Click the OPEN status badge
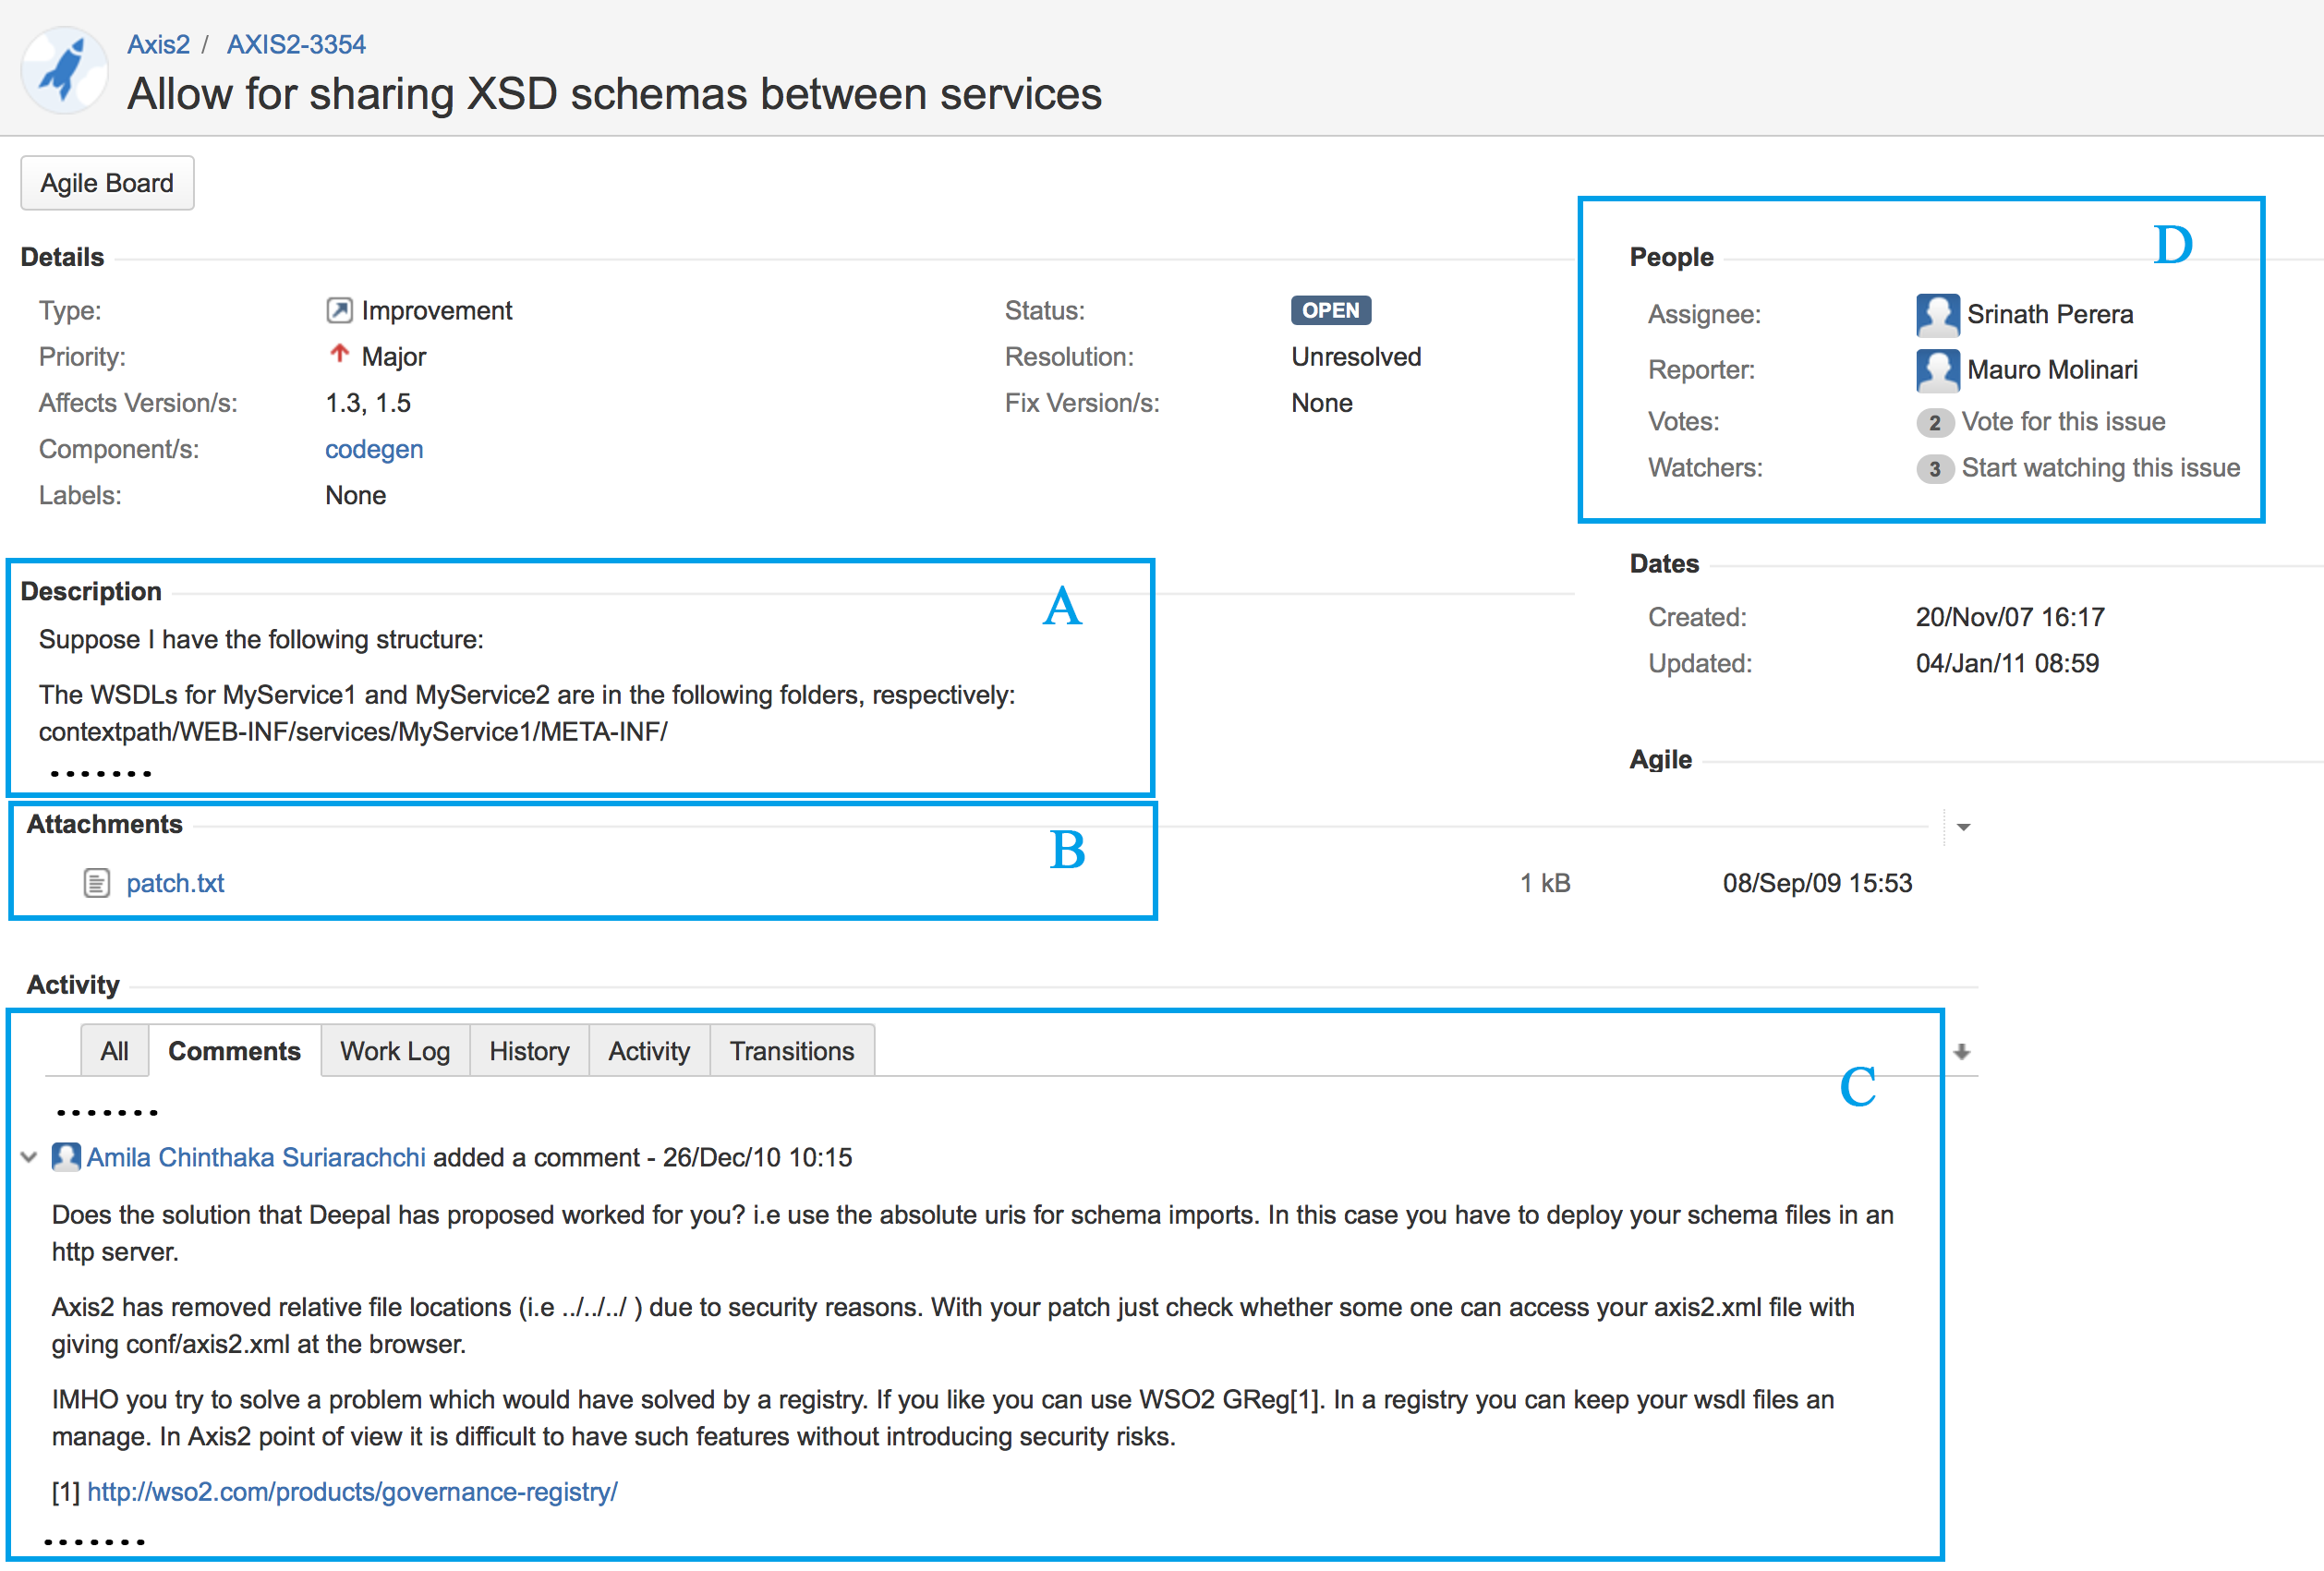 pyautogui.click(x=1330, y=310)
